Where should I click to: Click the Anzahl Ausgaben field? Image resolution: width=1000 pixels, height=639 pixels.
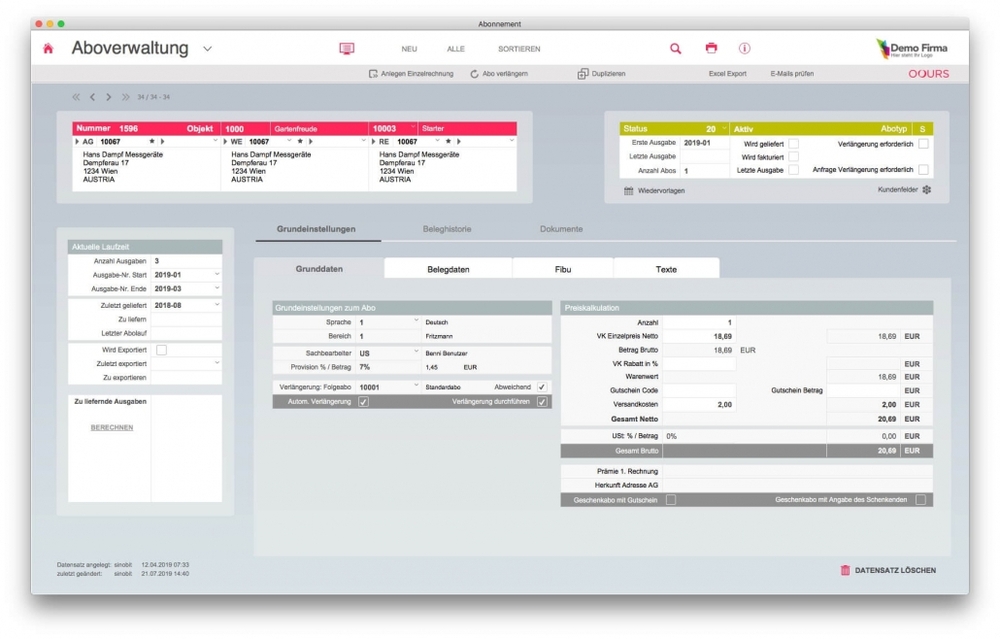[186, 261]
